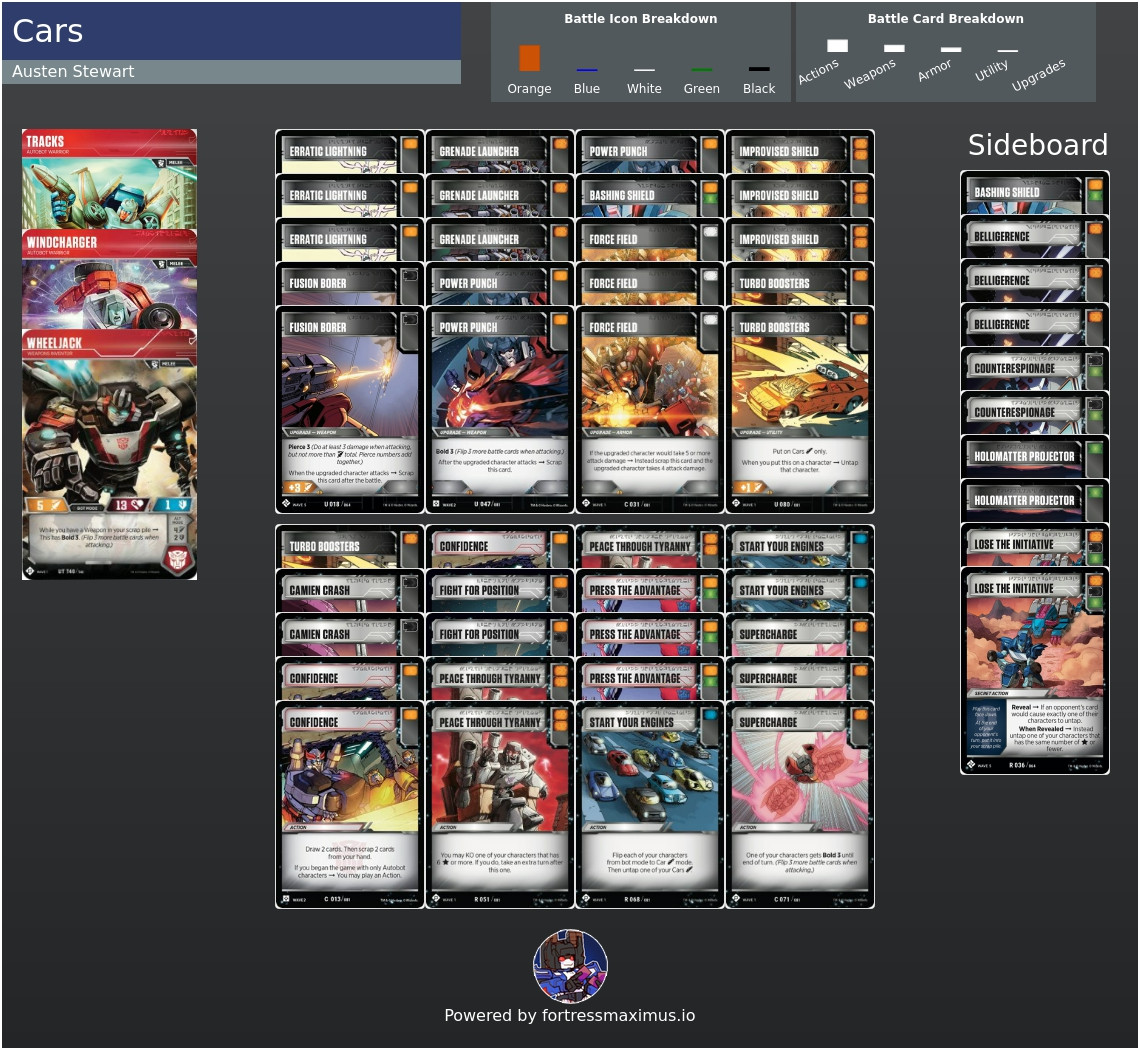Select the green bar in Battle Icon Breakdown

point(702,70)
